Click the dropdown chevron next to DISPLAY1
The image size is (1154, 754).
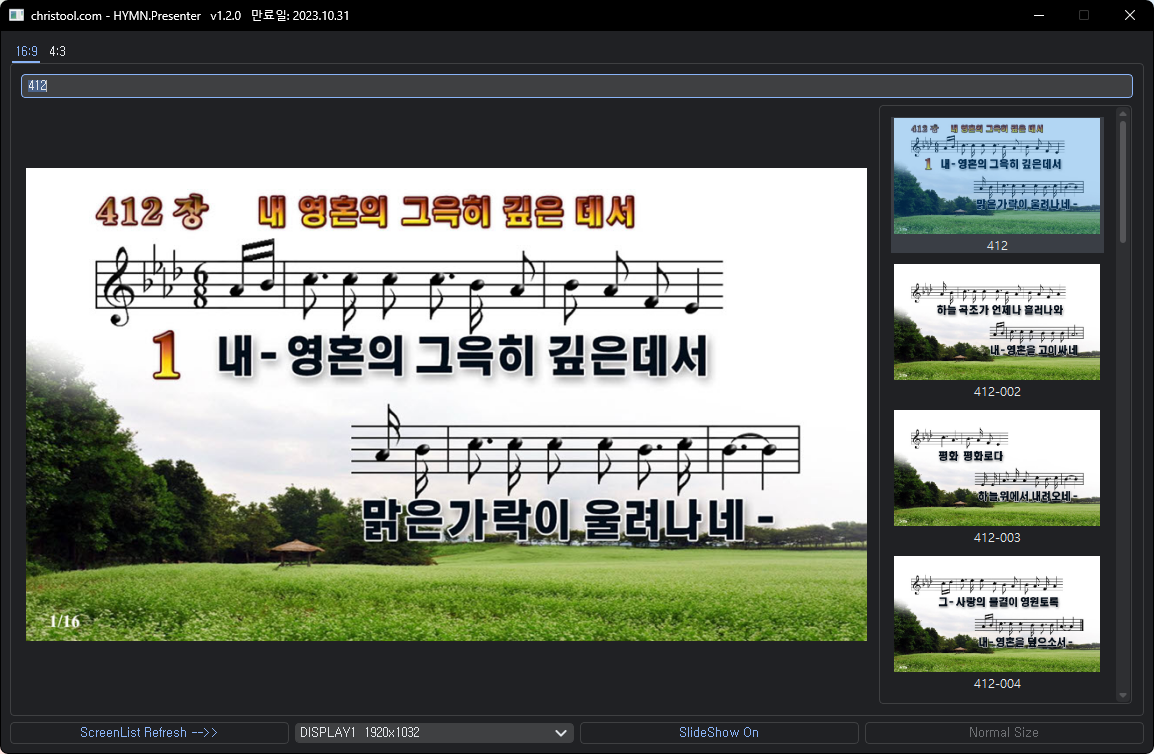[561, 732]
